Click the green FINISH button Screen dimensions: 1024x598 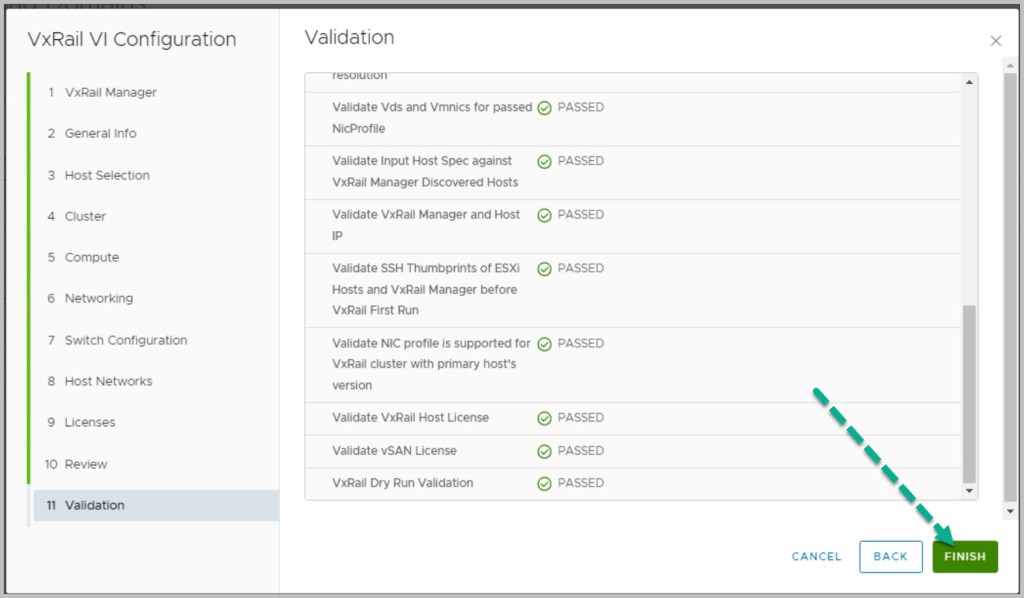964,557
